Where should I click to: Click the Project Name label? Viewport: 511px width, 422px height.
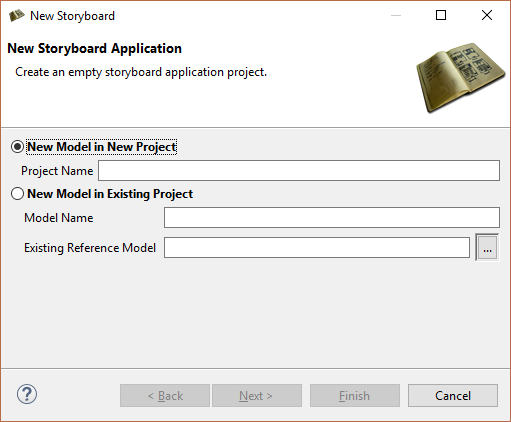[x=57, y=171]
